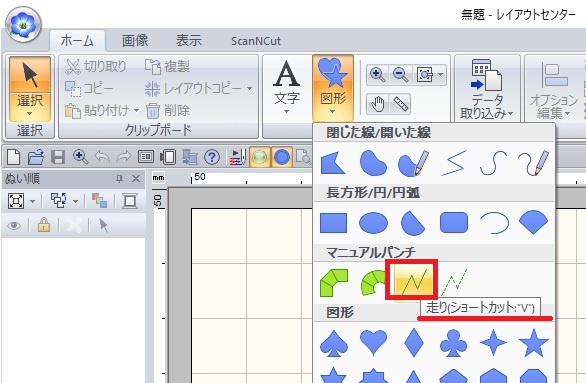This screenshot has width=586, height=383.
Task: Expand the レイアウトコピー dropdown arrow
Action: pos(249,89)
